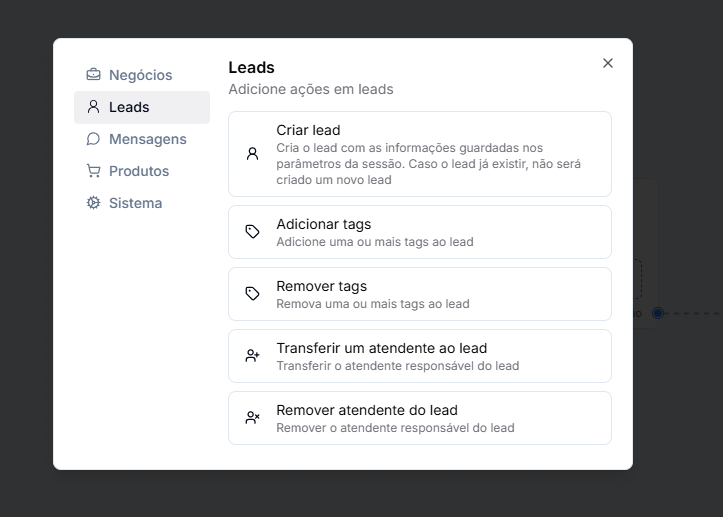This screenshot has height=517, width=723.
Task: Choose the Criar lead action
Action: click(420, 154)
